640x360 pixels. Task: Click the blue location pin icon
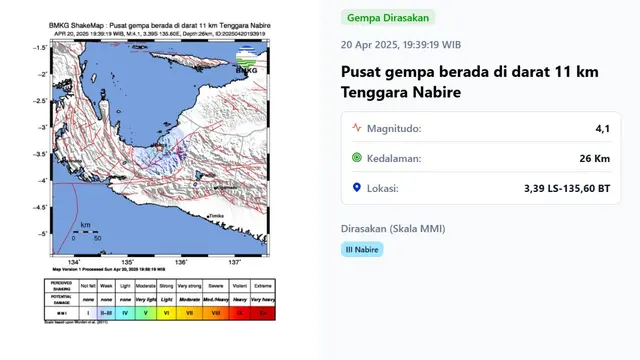coord(357,187)
